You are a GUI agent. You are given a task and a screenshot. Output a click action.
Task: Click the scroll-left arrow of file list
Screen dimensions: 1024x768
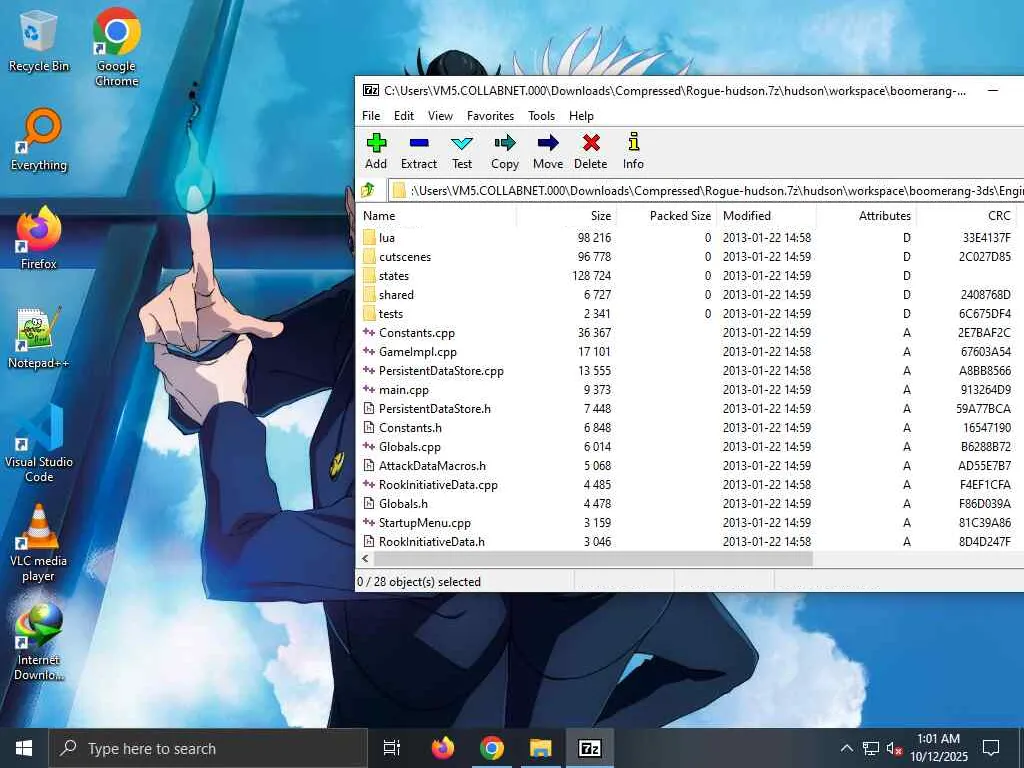(365, 559)
